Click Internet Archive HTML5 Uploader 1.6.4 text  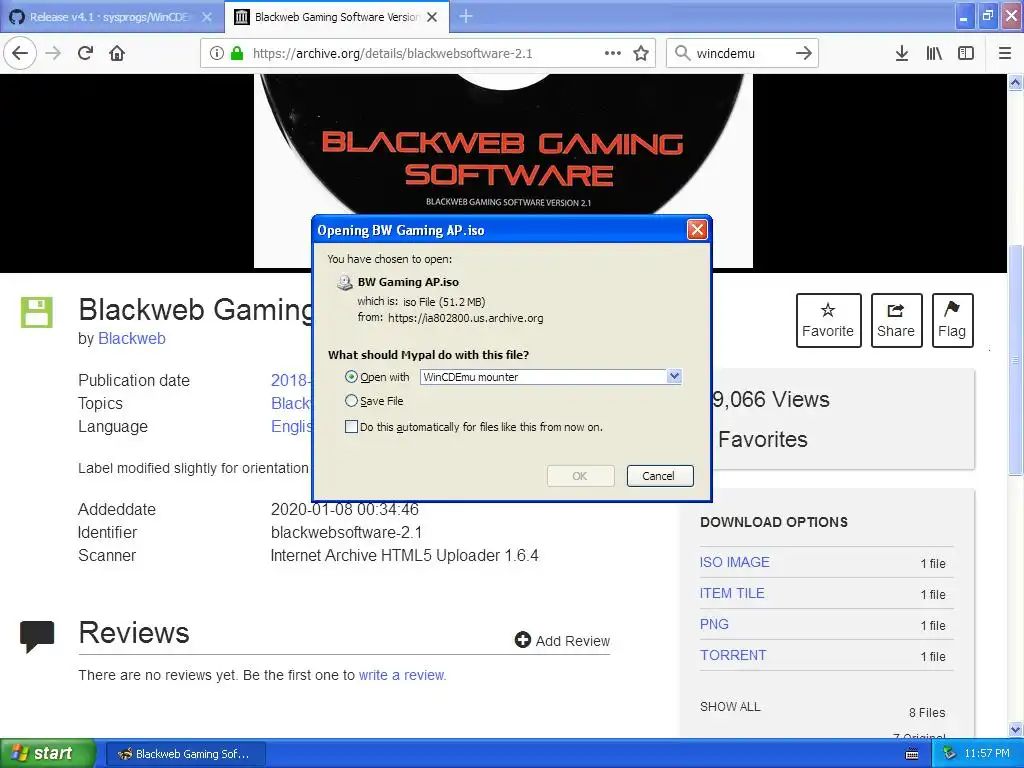pyautogui.click(x=404, y=555)
